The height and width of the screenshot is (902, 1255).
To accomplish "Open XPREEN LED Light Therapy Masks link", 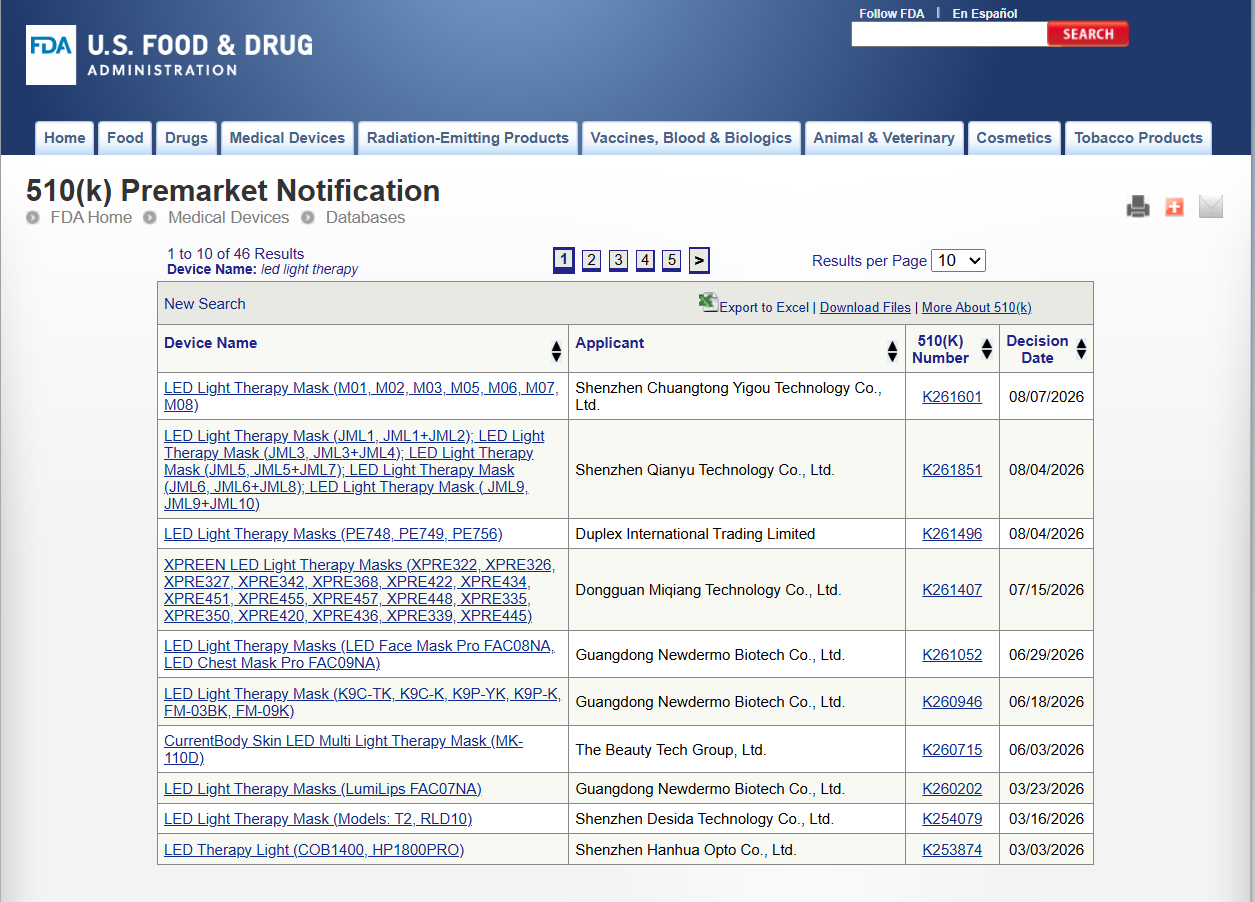I will (x=359, y=590).
